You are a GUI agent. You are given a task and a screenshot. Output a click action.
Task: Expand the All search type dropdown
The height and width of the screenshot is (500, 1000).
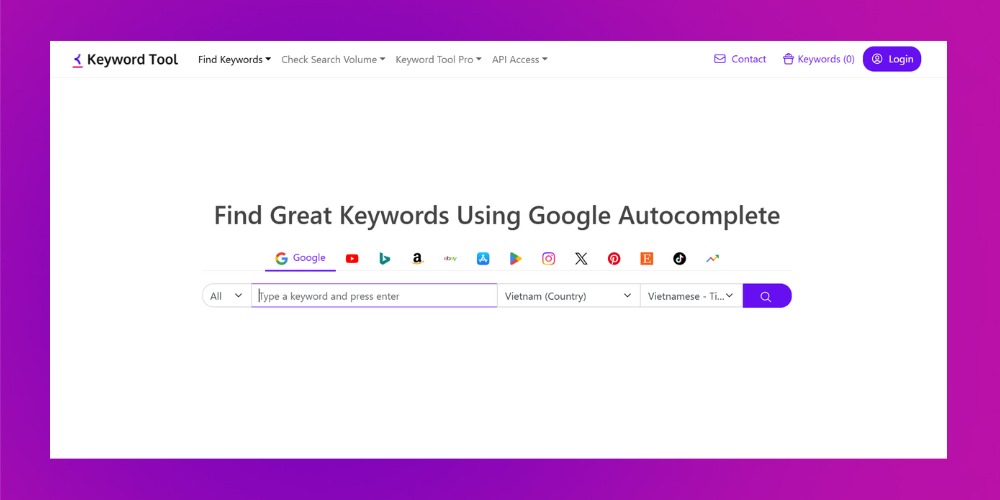pyautogui.click(x=226, y=296)
